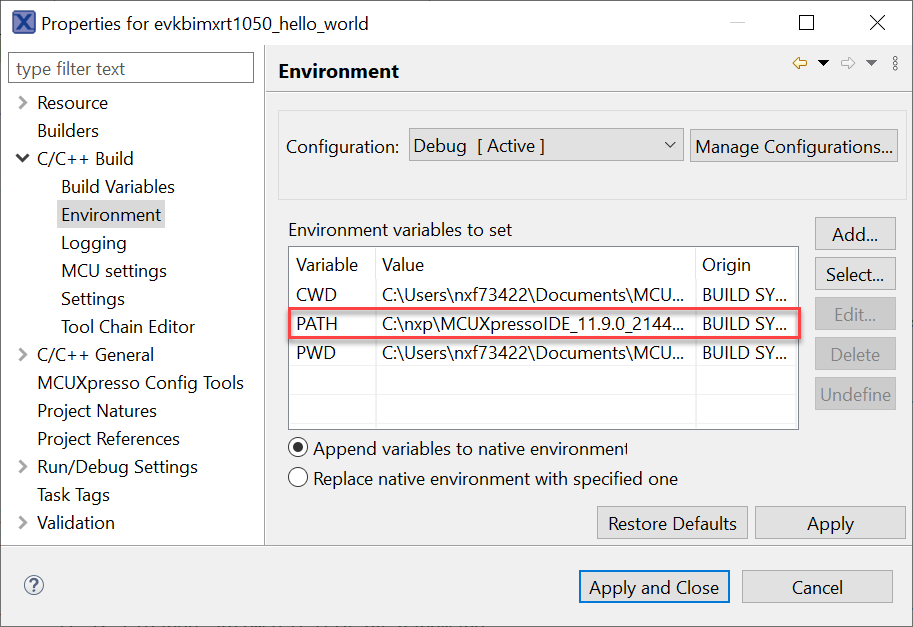Click the MCUXpresso window title icon
The image size is (913, 627).
pyautogui.click(x=22, y=22)
